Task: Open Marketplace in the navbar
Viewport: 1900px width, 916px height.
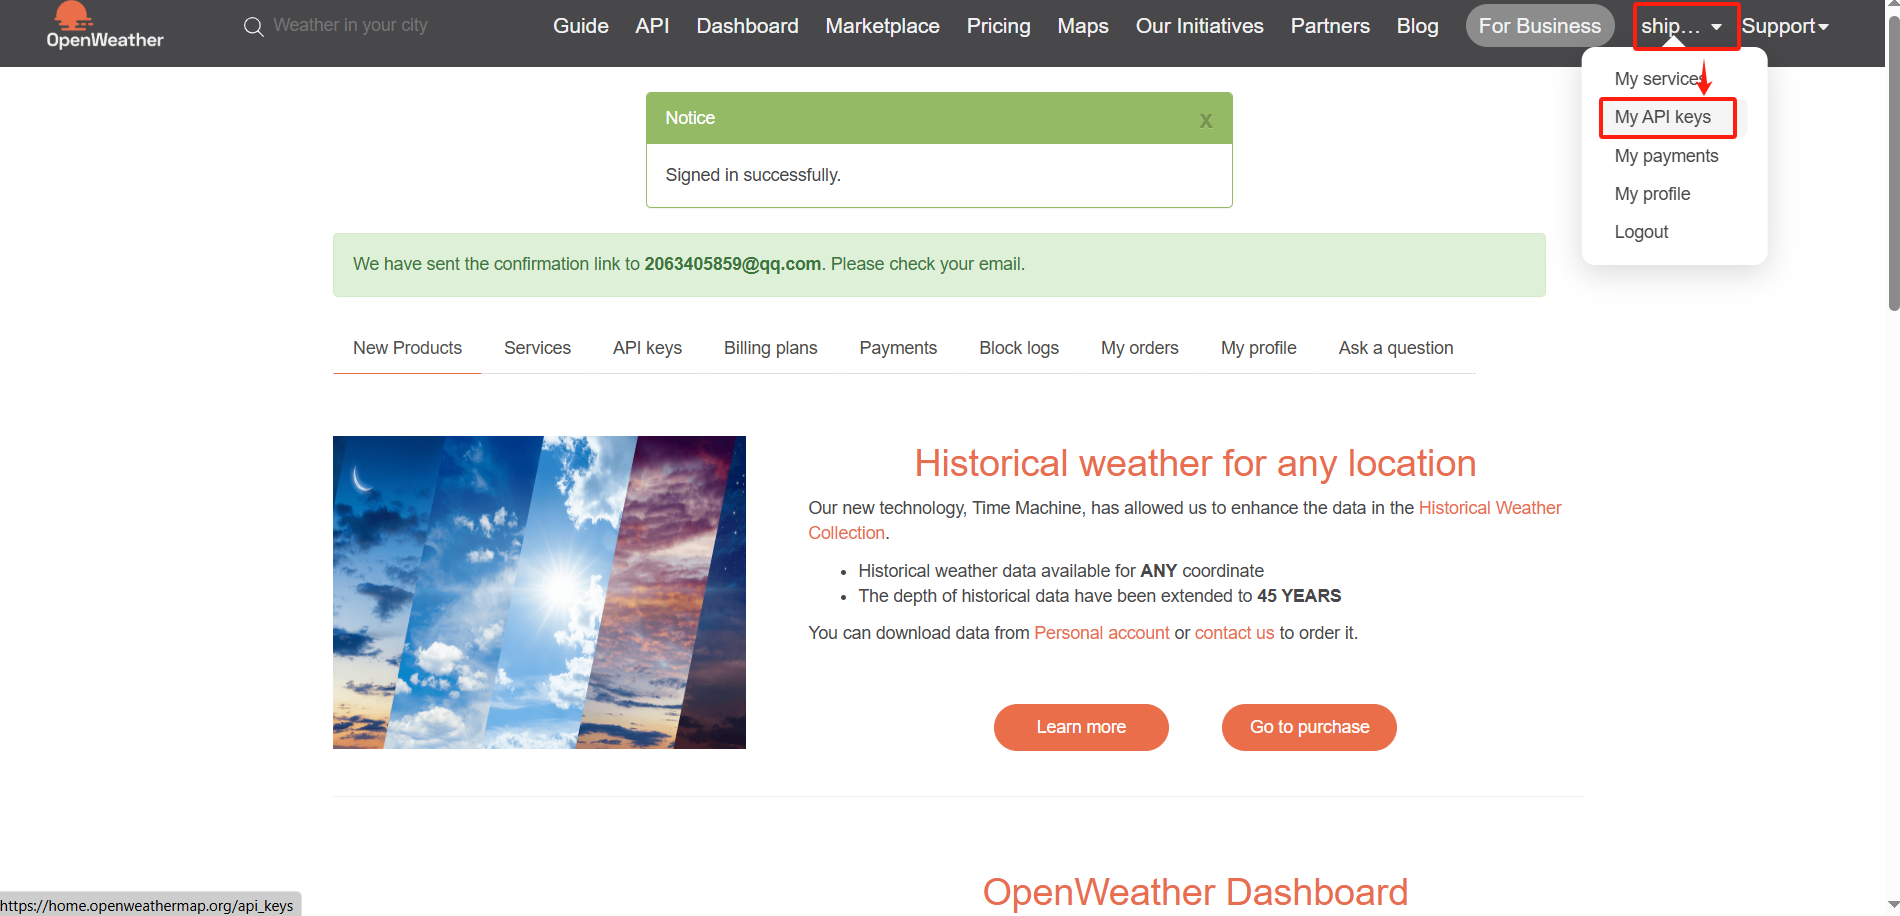Action: click(x=882, y=26)
